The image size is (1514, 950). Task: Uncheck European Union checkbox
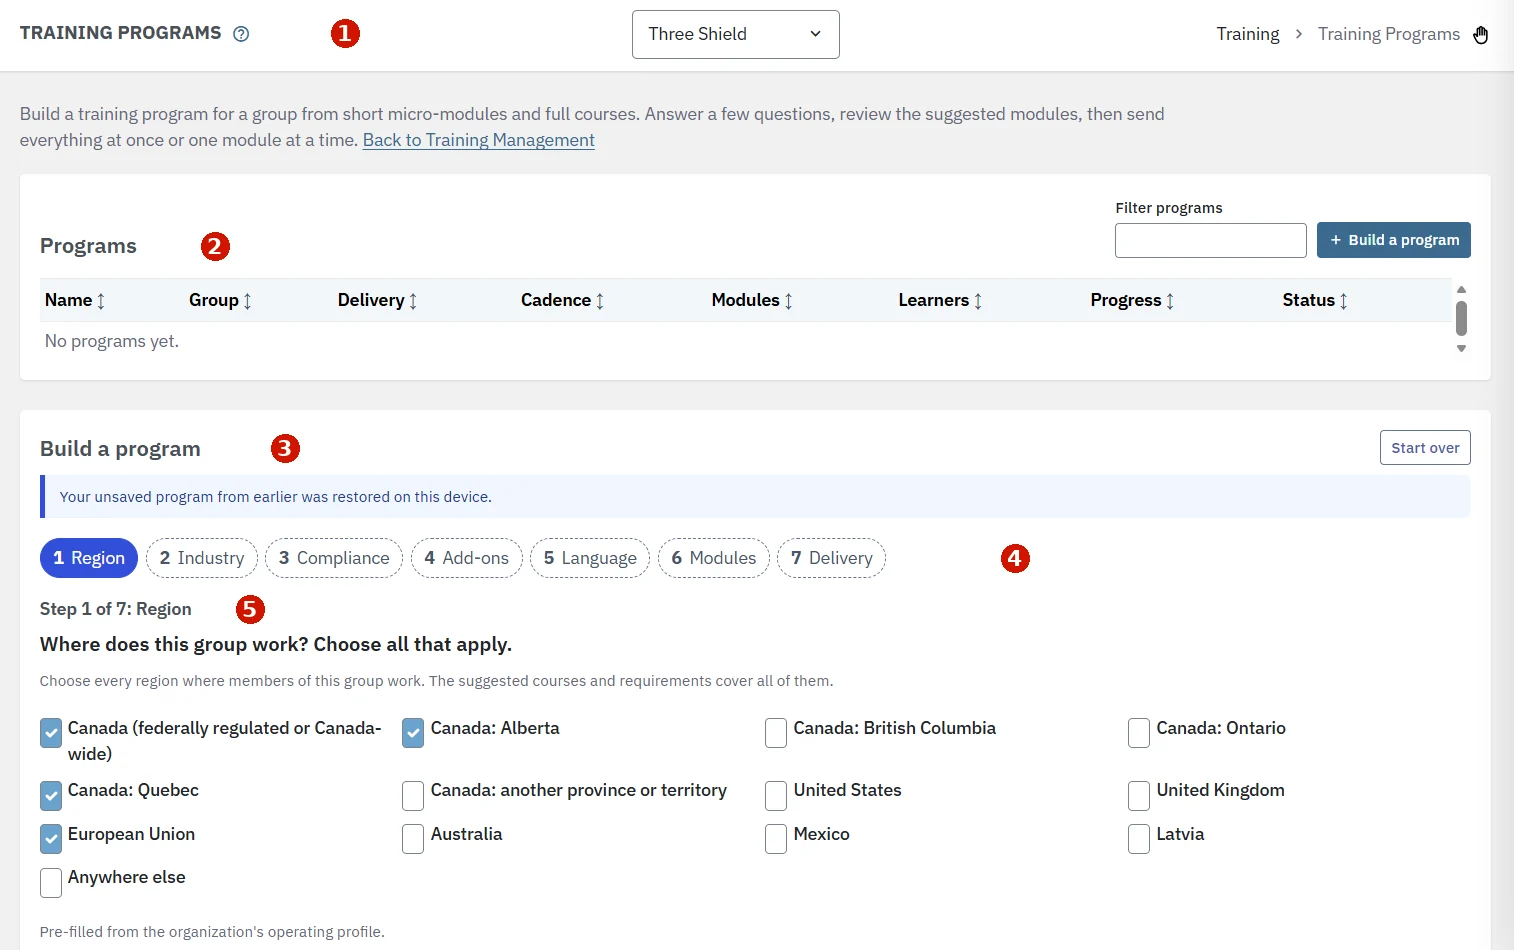[x=51, y=839]
